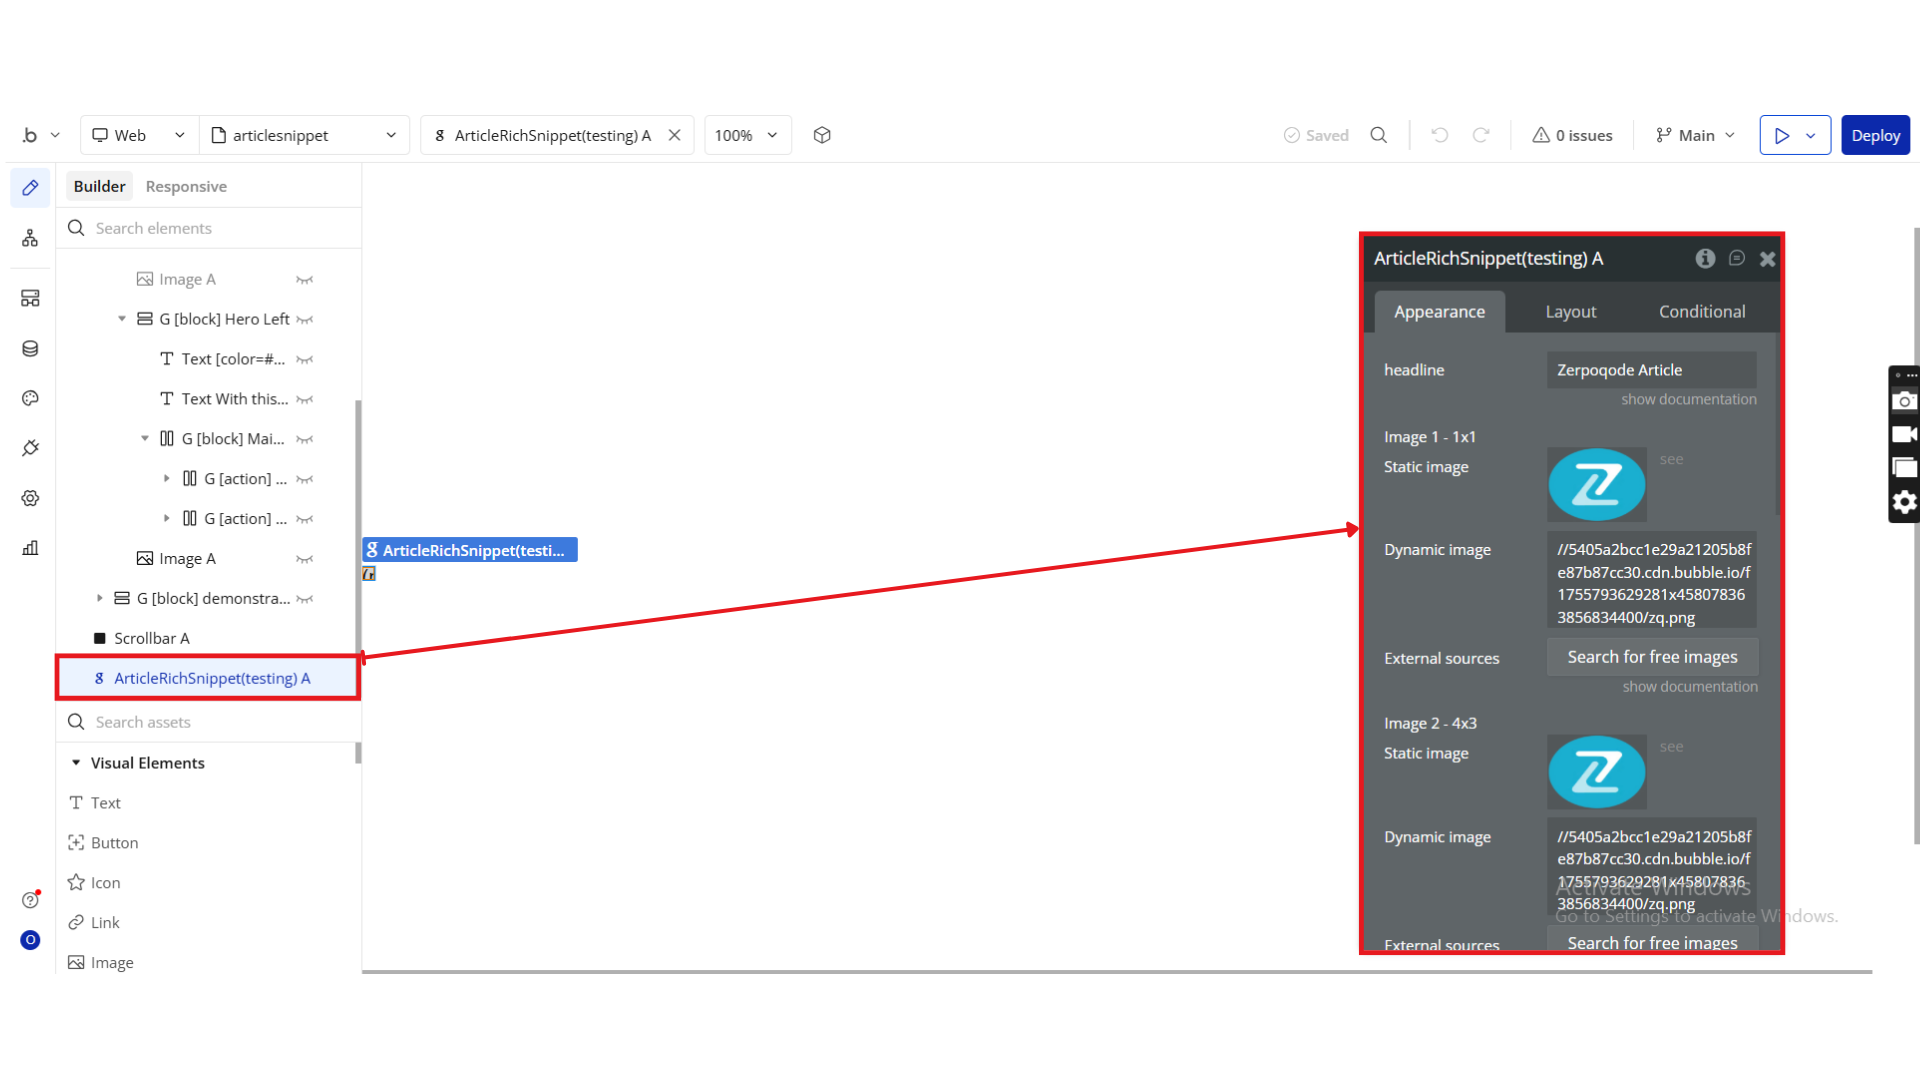Image resolution: width=1920 pixels, height=1080 pixels.
Task: Click the headline field with Zerpoqode Article
Action: coord(1650,370)
